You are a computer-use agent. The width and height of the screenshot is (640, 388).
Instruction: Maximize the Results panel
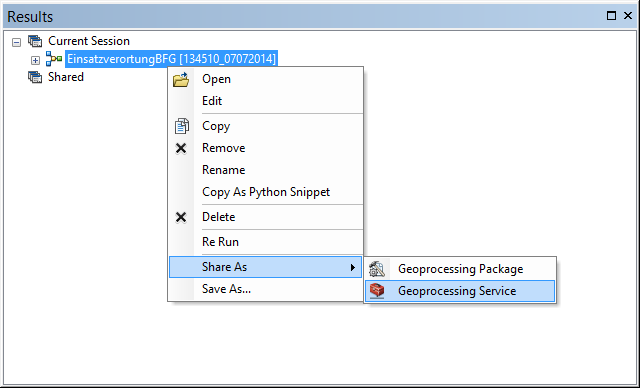611,16
